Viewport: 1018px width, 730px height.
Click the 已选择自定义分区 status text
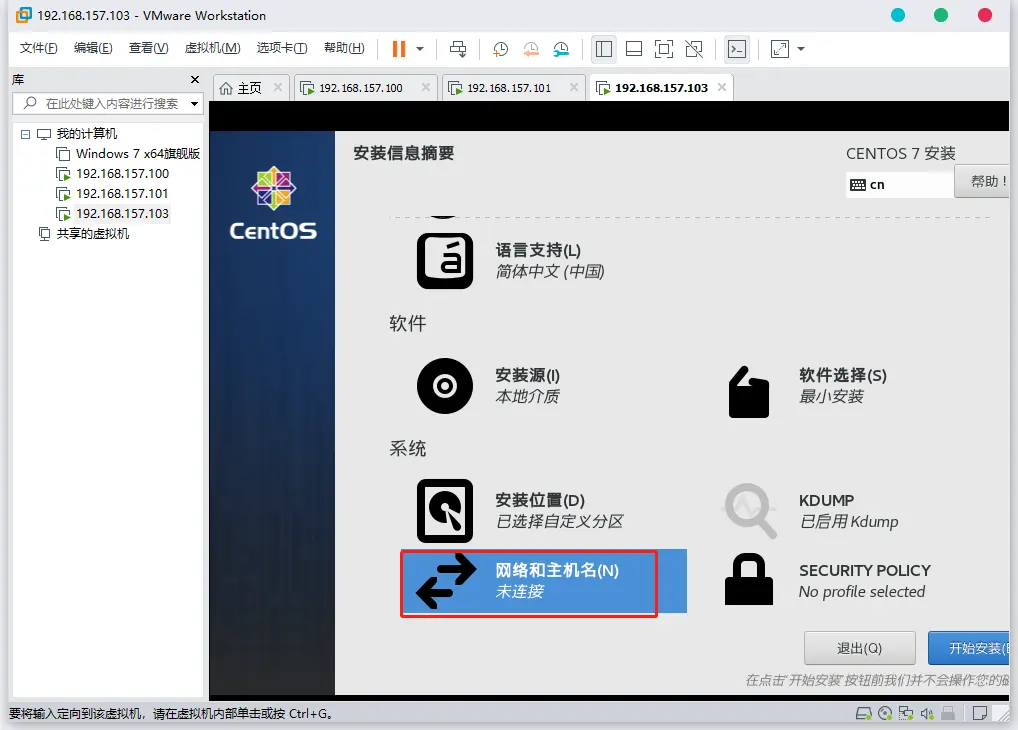(559, 522)
